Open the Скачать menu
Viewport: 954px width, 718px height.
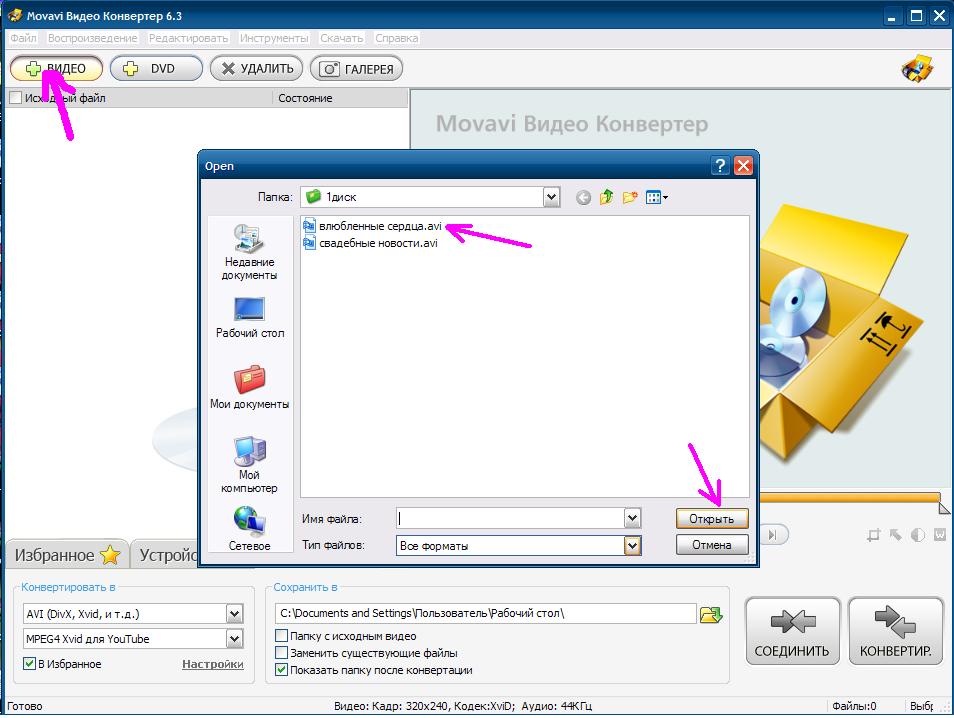pyautogui.click(x=341, y=38)
